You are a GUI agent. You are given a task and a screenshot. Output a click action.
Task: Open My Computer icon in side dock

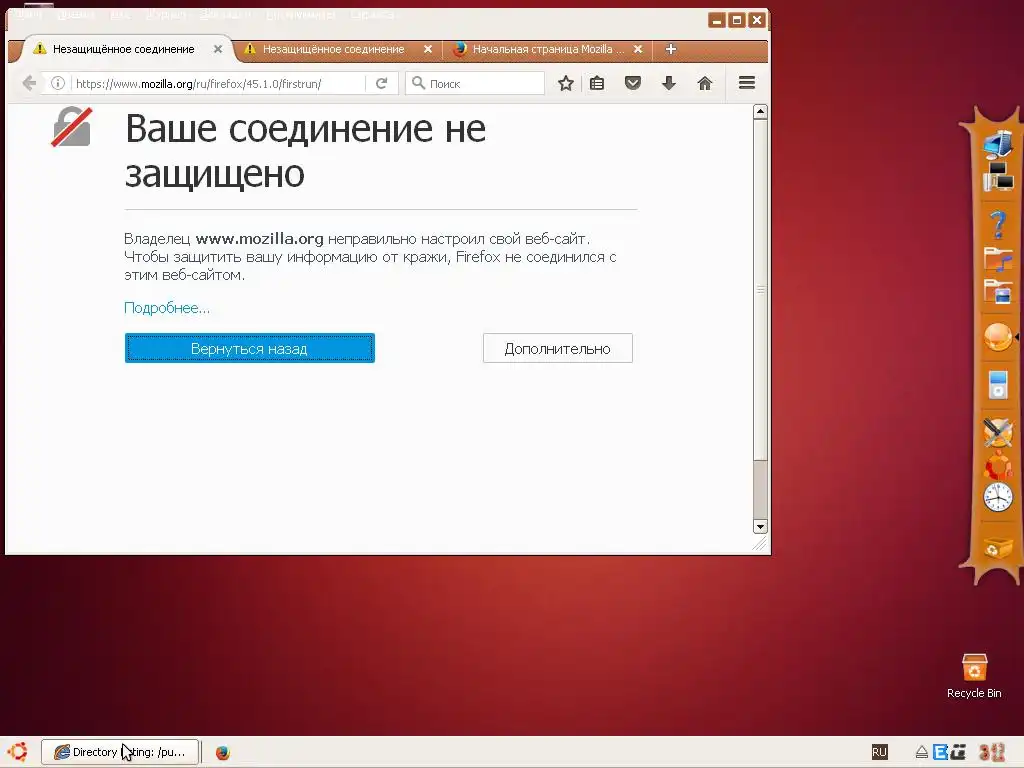click(x=997, y=144)
